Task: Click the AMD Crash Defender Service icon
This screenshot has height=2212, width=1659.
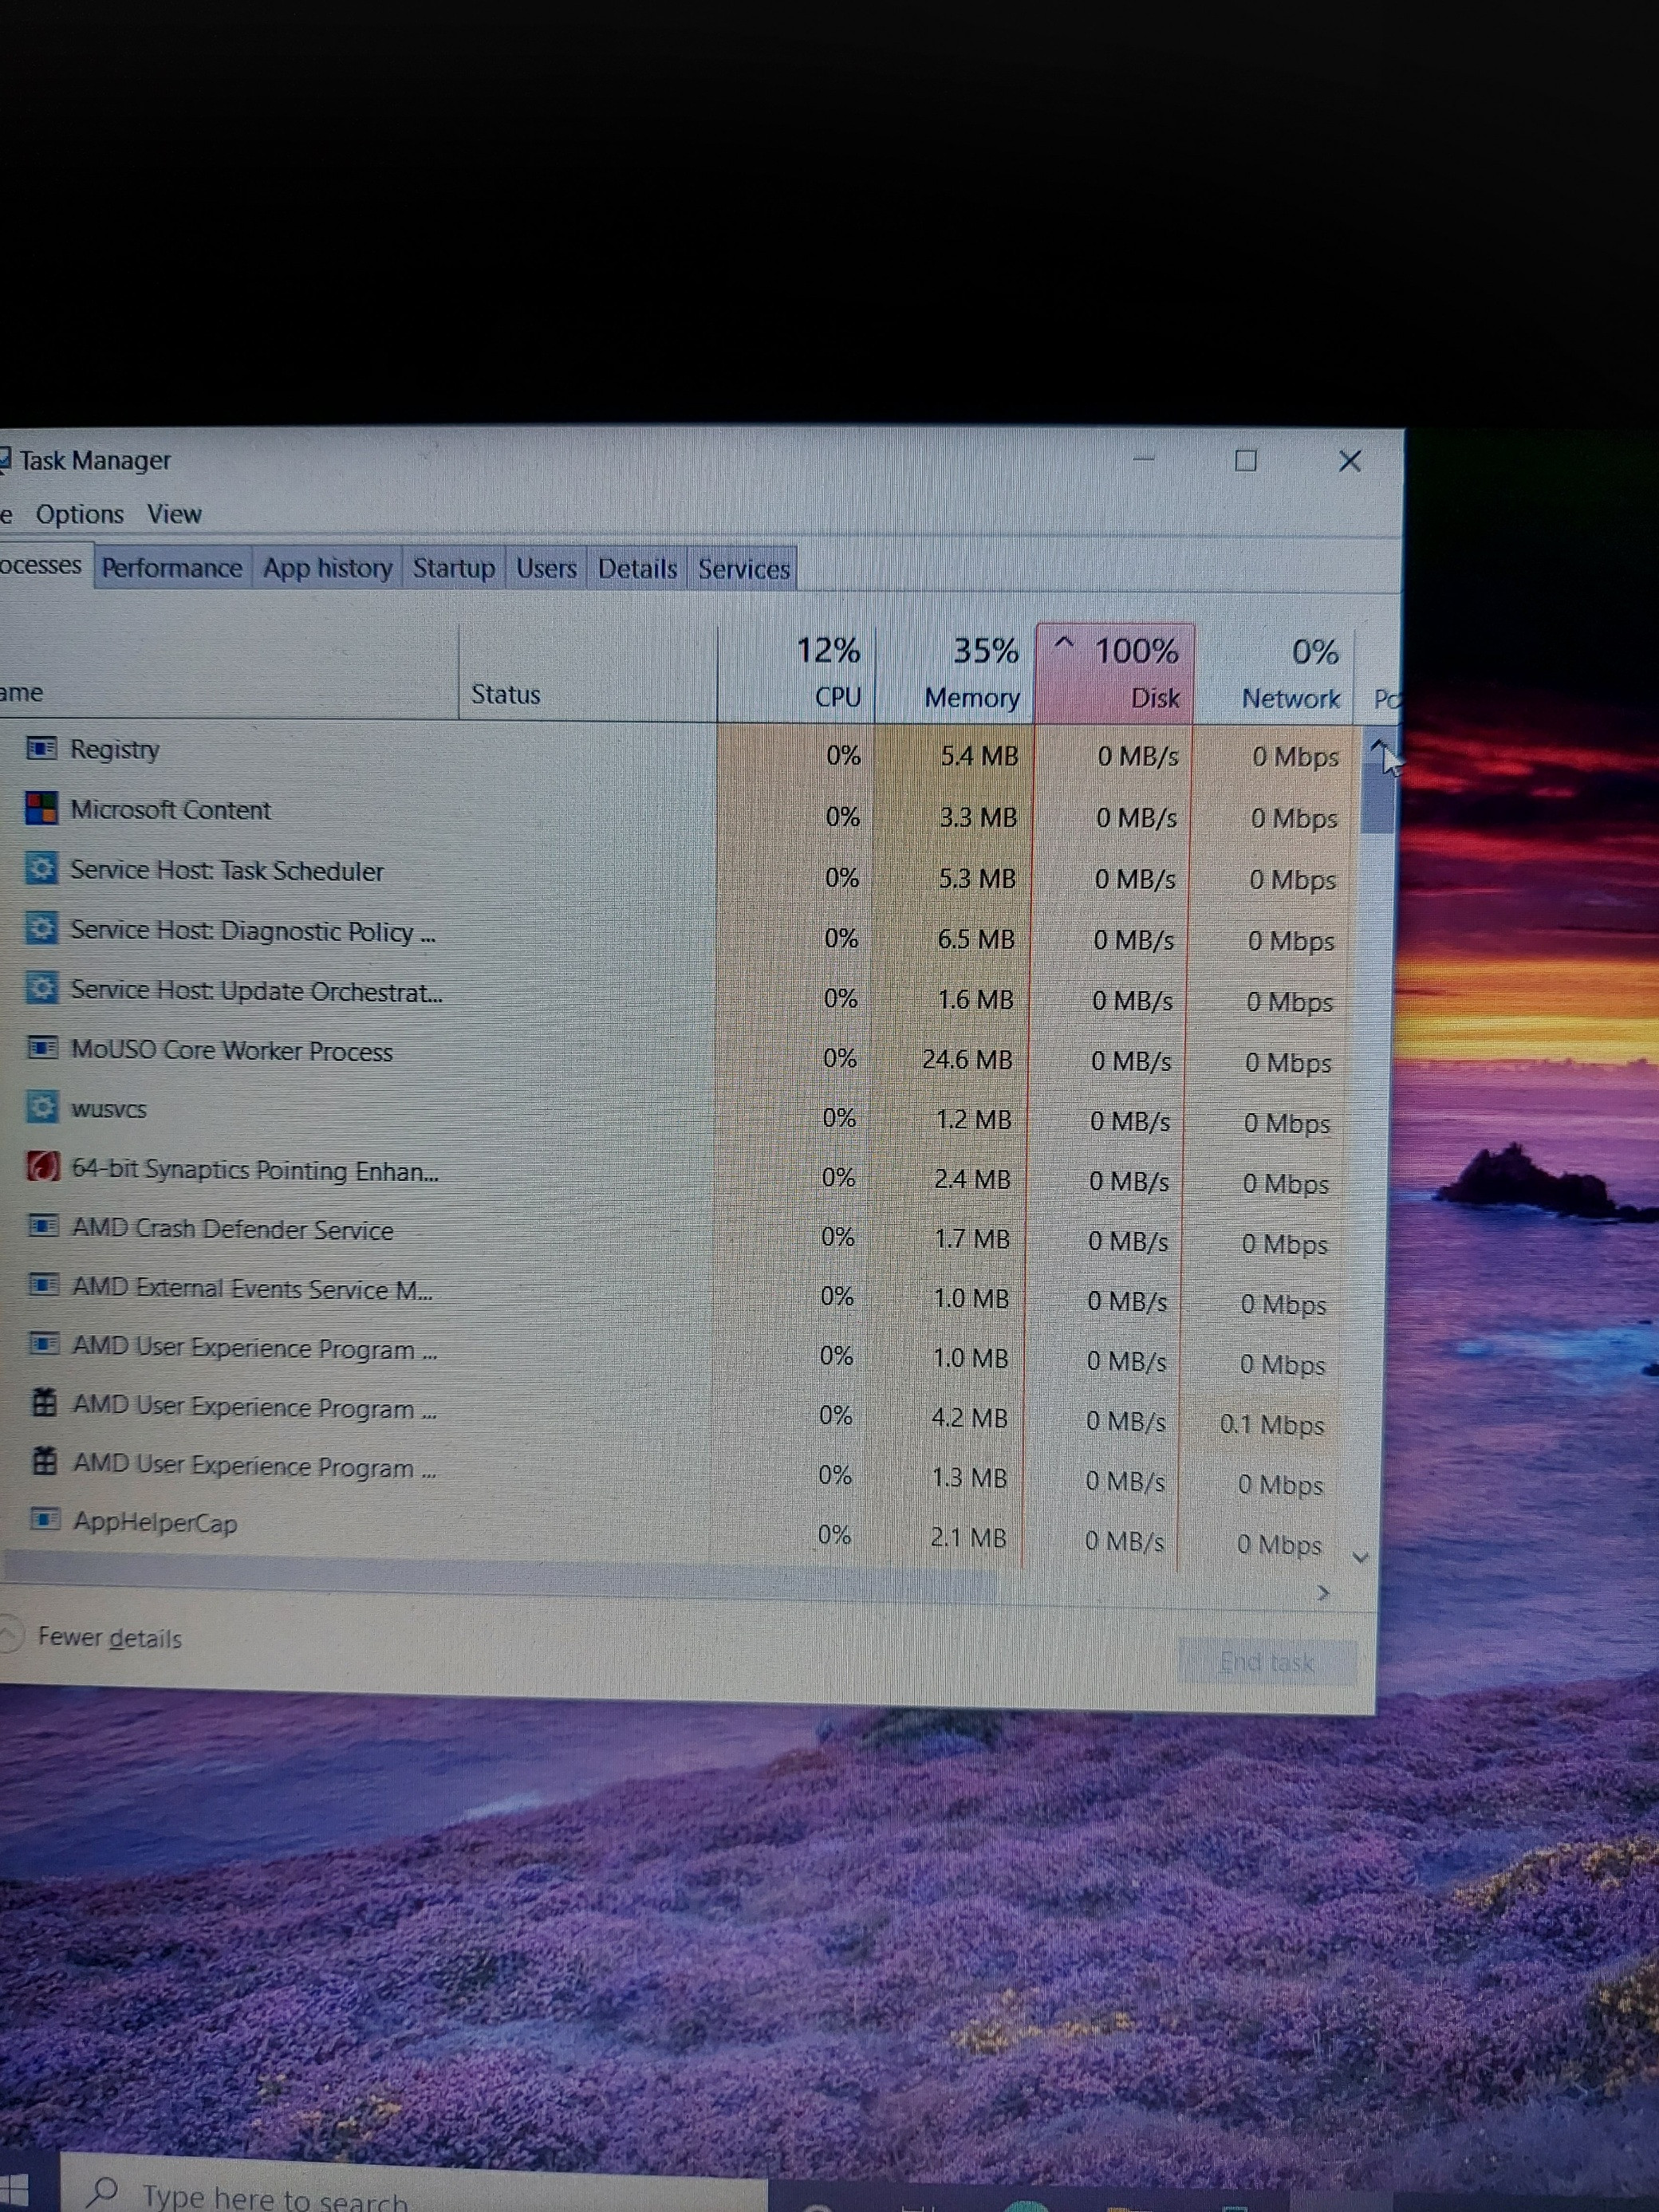Action: pos(43,1226)
